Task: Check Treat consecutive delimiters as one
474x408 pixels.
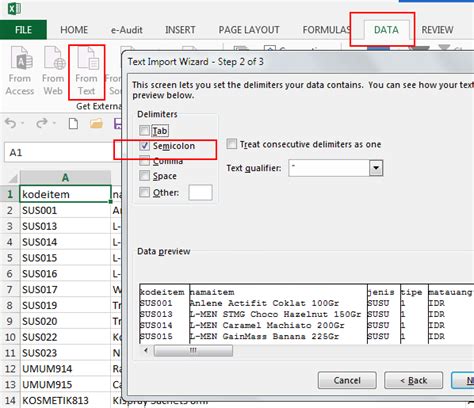Action: tap(231, 144)
